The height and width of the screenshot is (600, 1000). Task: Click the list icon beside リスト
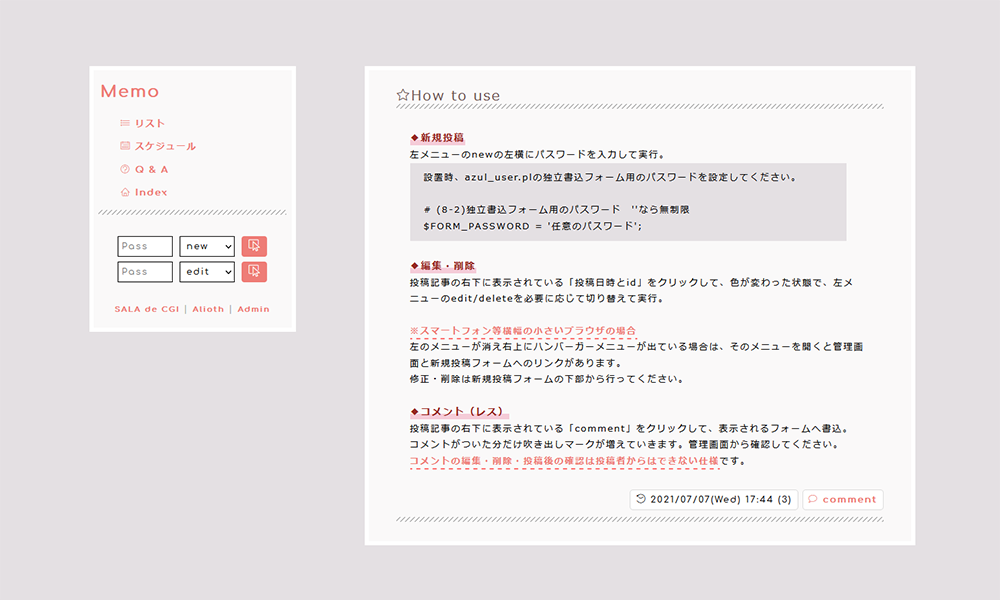pos(125,123)
